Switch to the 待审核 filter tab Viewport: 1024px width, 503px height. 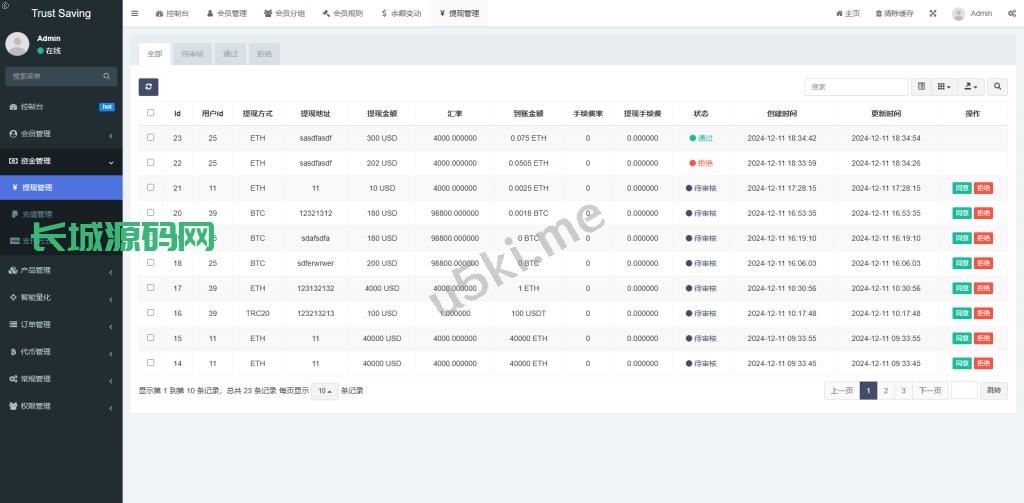[x=191, y=53]
